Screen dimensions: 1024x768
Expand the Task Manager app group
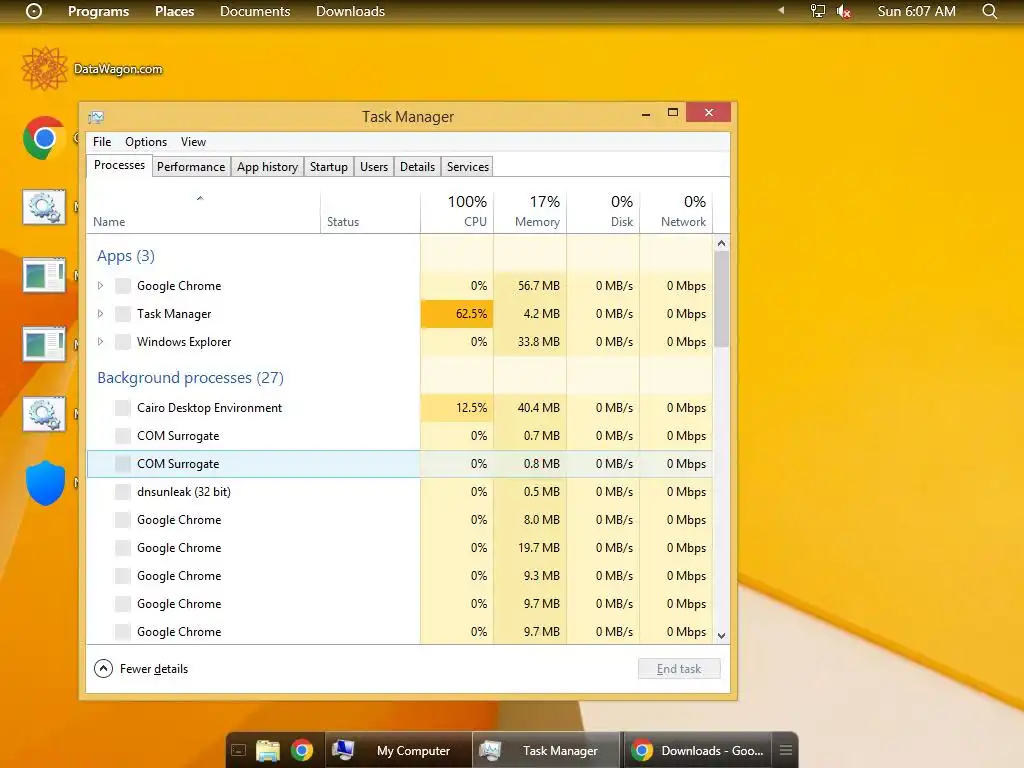100,313
